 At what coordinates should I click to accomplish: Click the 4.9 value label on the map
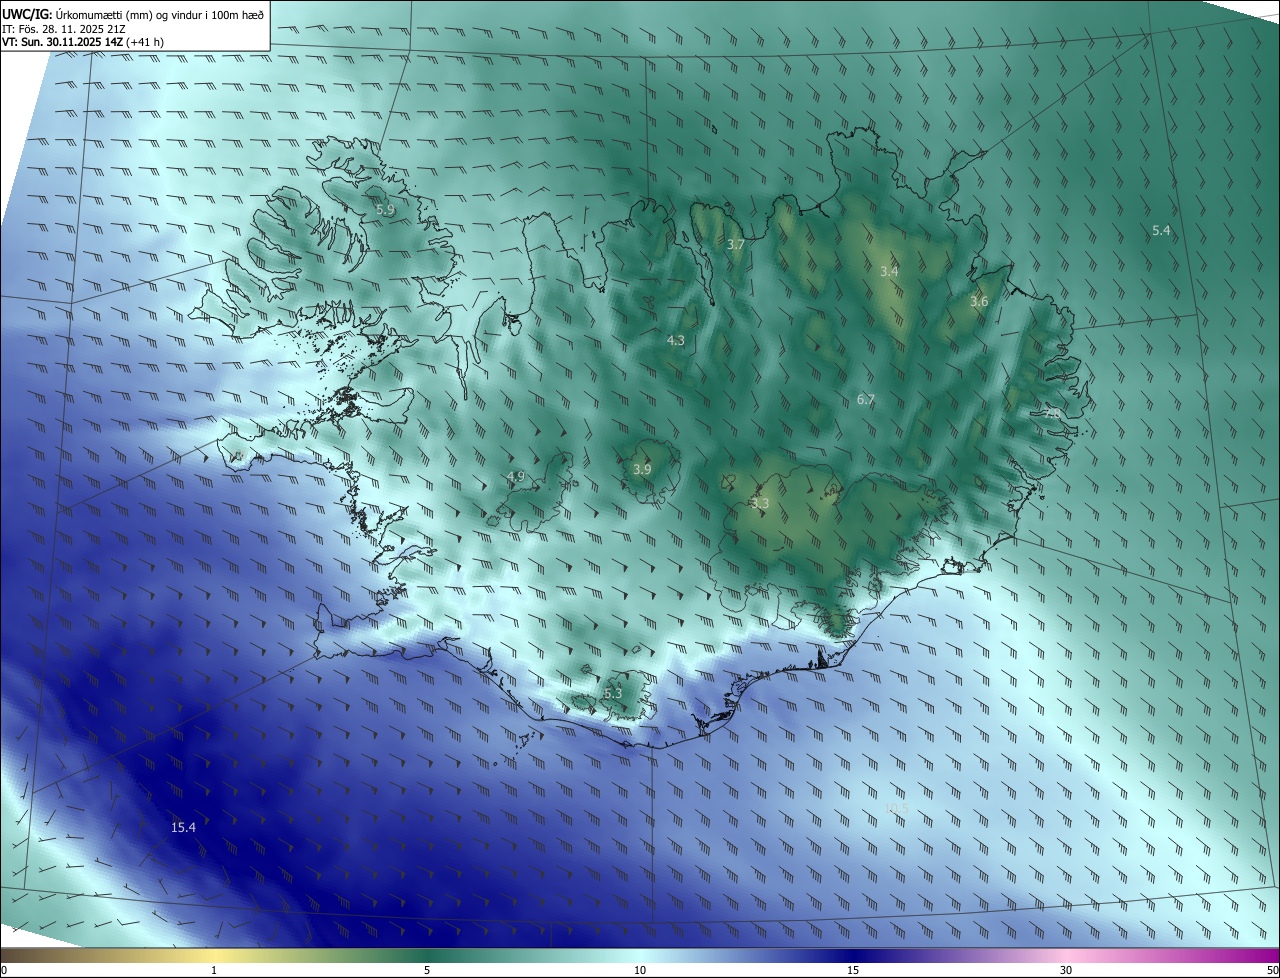pyautogui.click(x=516, y=476)
